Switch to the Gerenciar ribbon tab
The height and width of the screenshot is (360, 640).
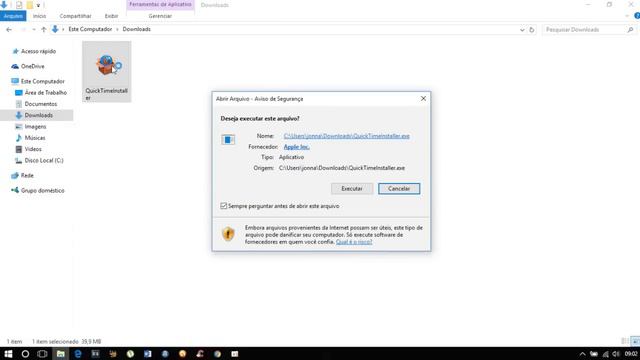(160, 16)
